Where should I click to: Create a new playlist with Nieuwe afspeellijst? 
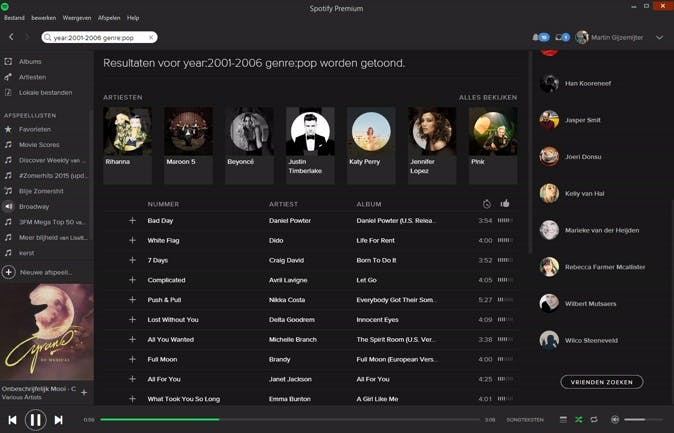(37, 272)
